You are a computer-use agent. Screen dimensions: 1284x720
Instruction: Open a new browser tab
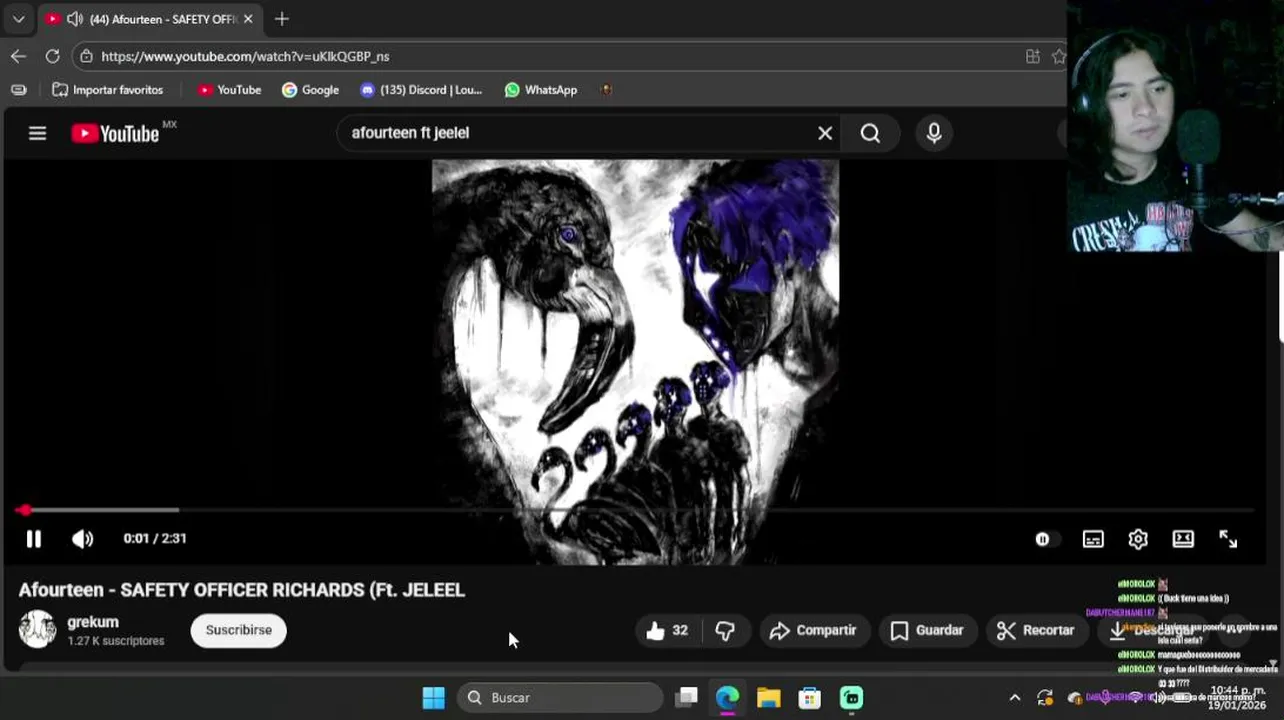click(x=282, y=19)
